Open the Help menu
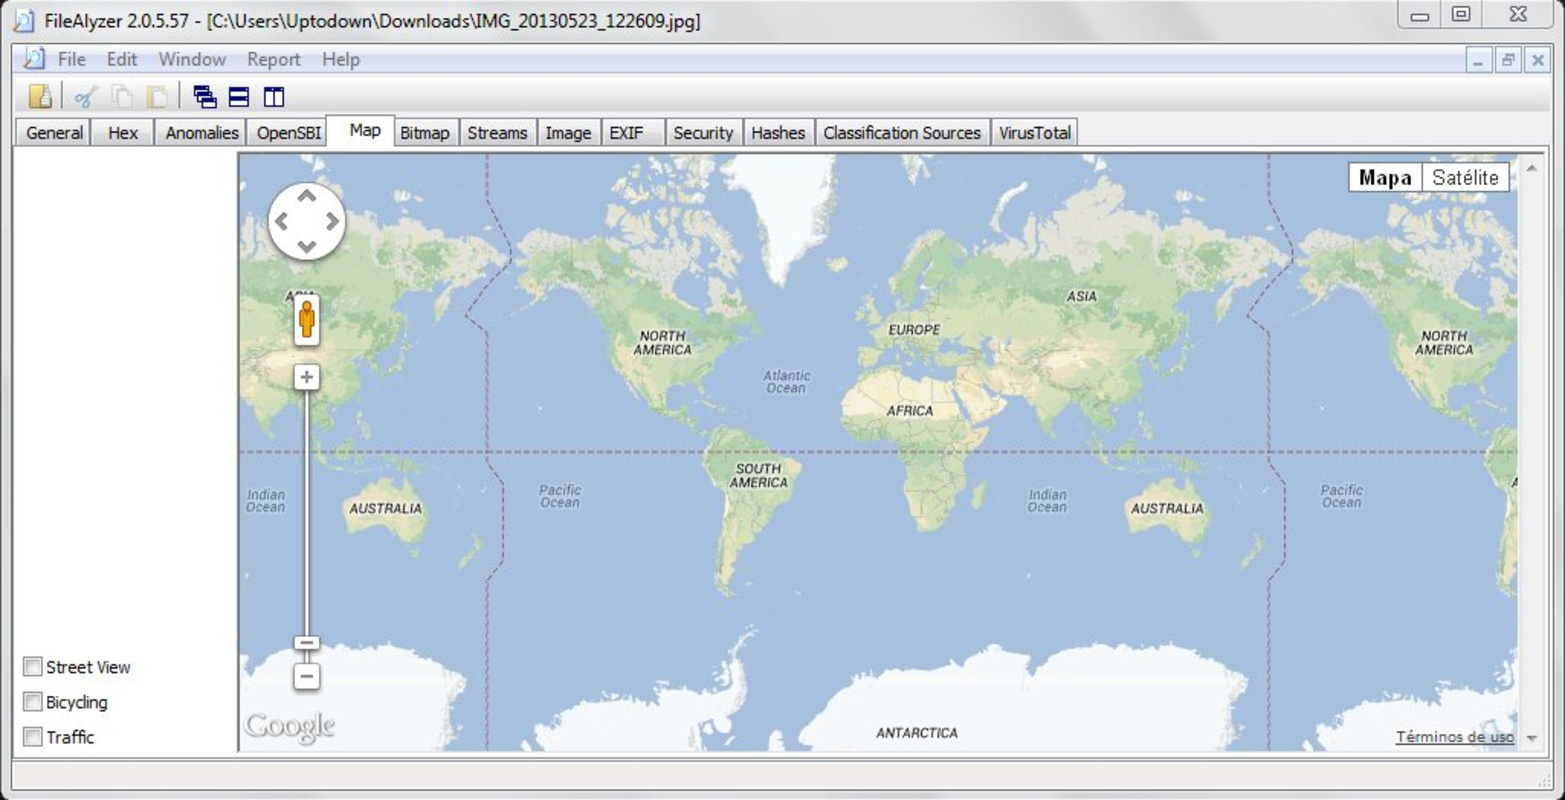Viewport: 1565px width, 800px height. tap(341, 60)
